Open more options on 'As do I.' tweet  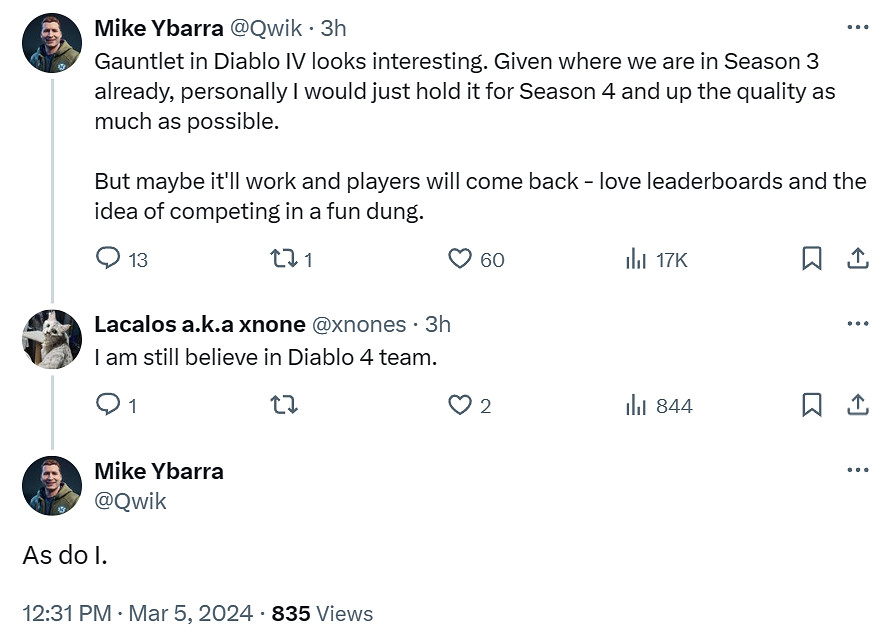tap(857, 470)
